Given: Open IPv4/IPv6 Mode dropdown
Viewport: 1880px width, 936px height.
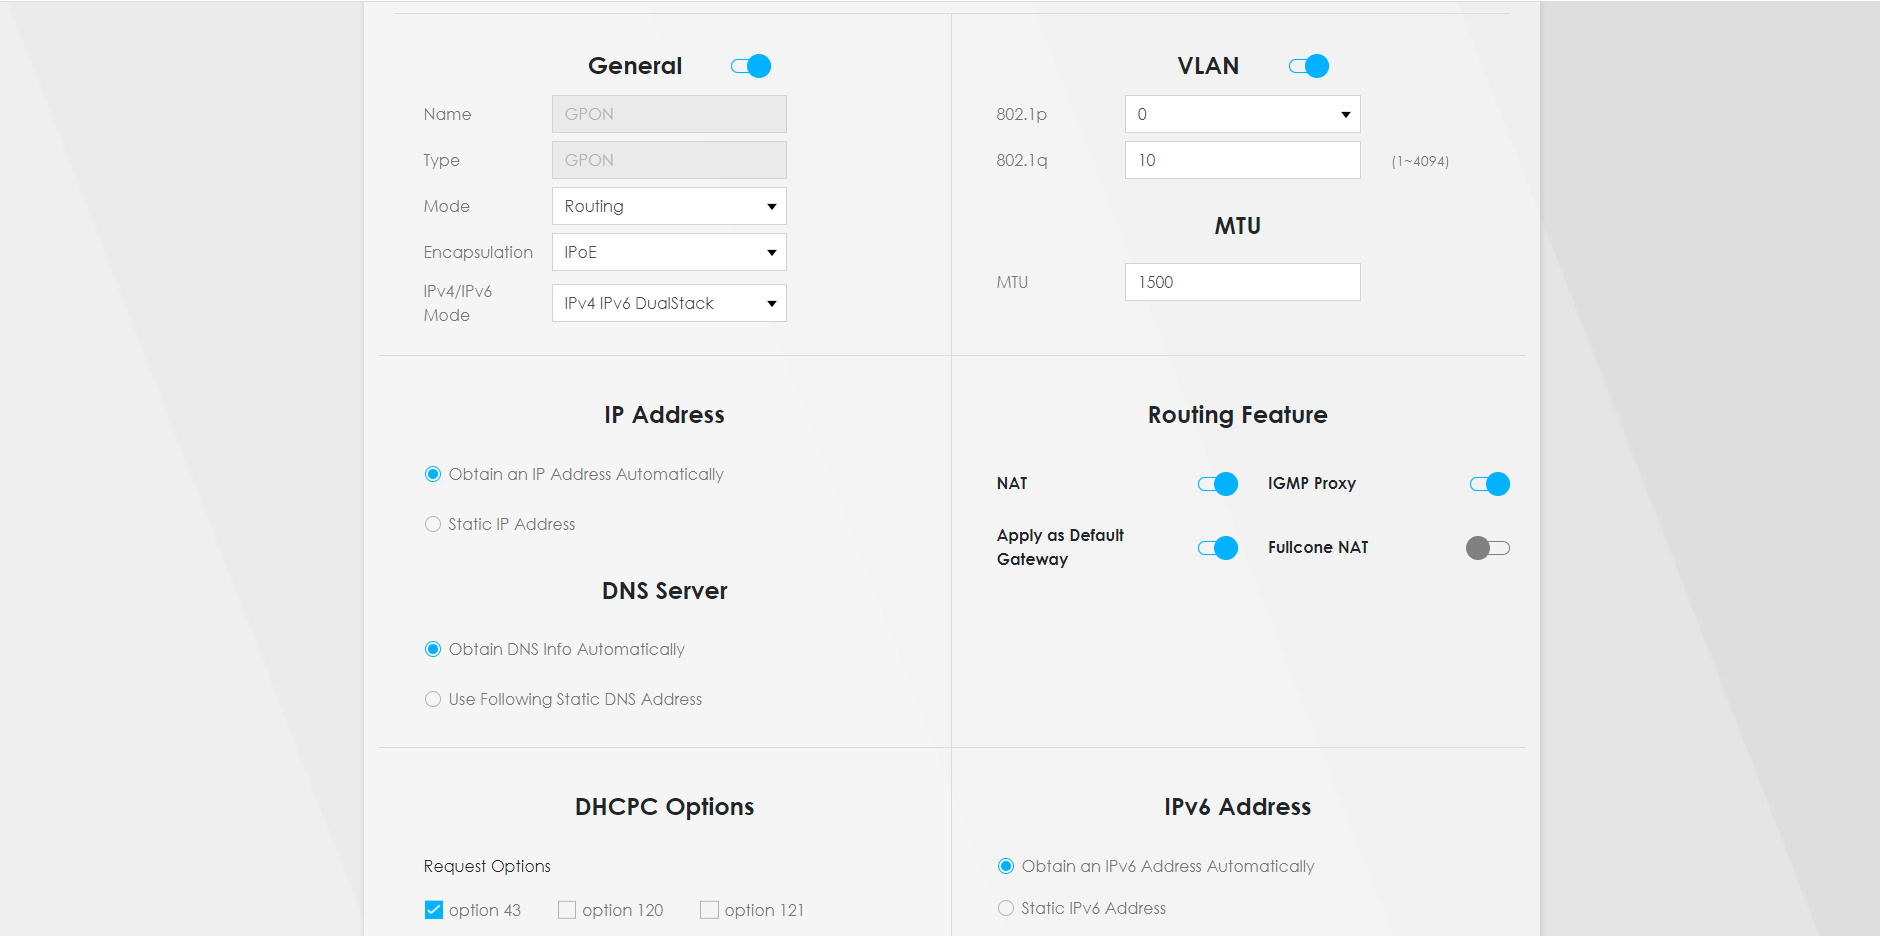Looking at the screenshot, I should (x=669, y=303).
